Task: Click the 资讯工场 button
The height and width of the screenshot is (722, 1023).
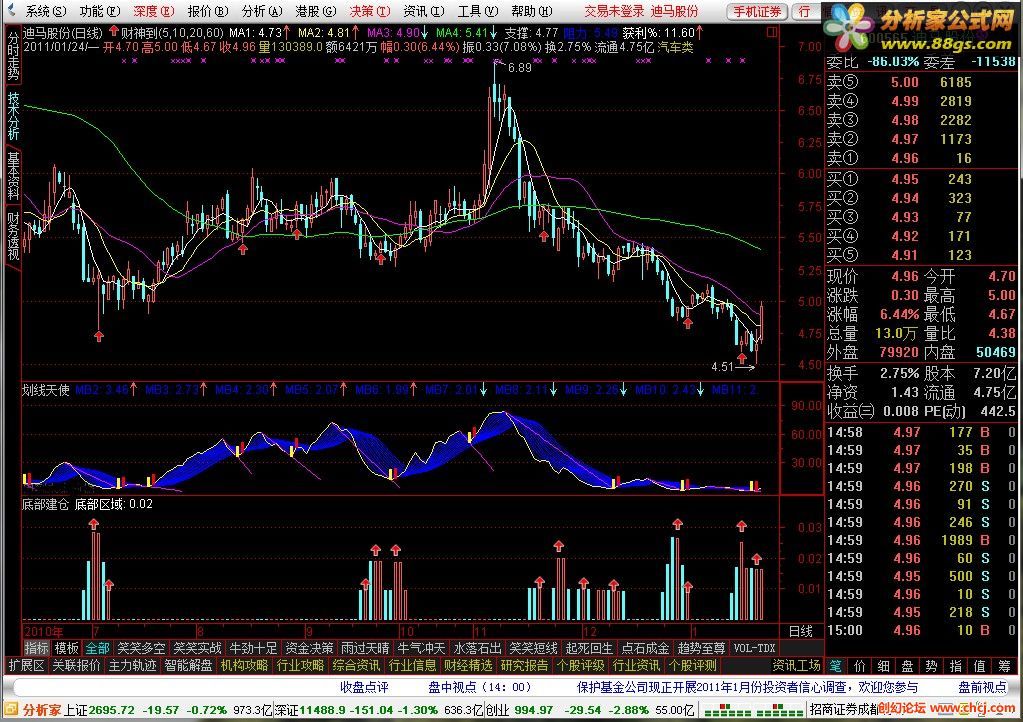Action: coord(797,665)
